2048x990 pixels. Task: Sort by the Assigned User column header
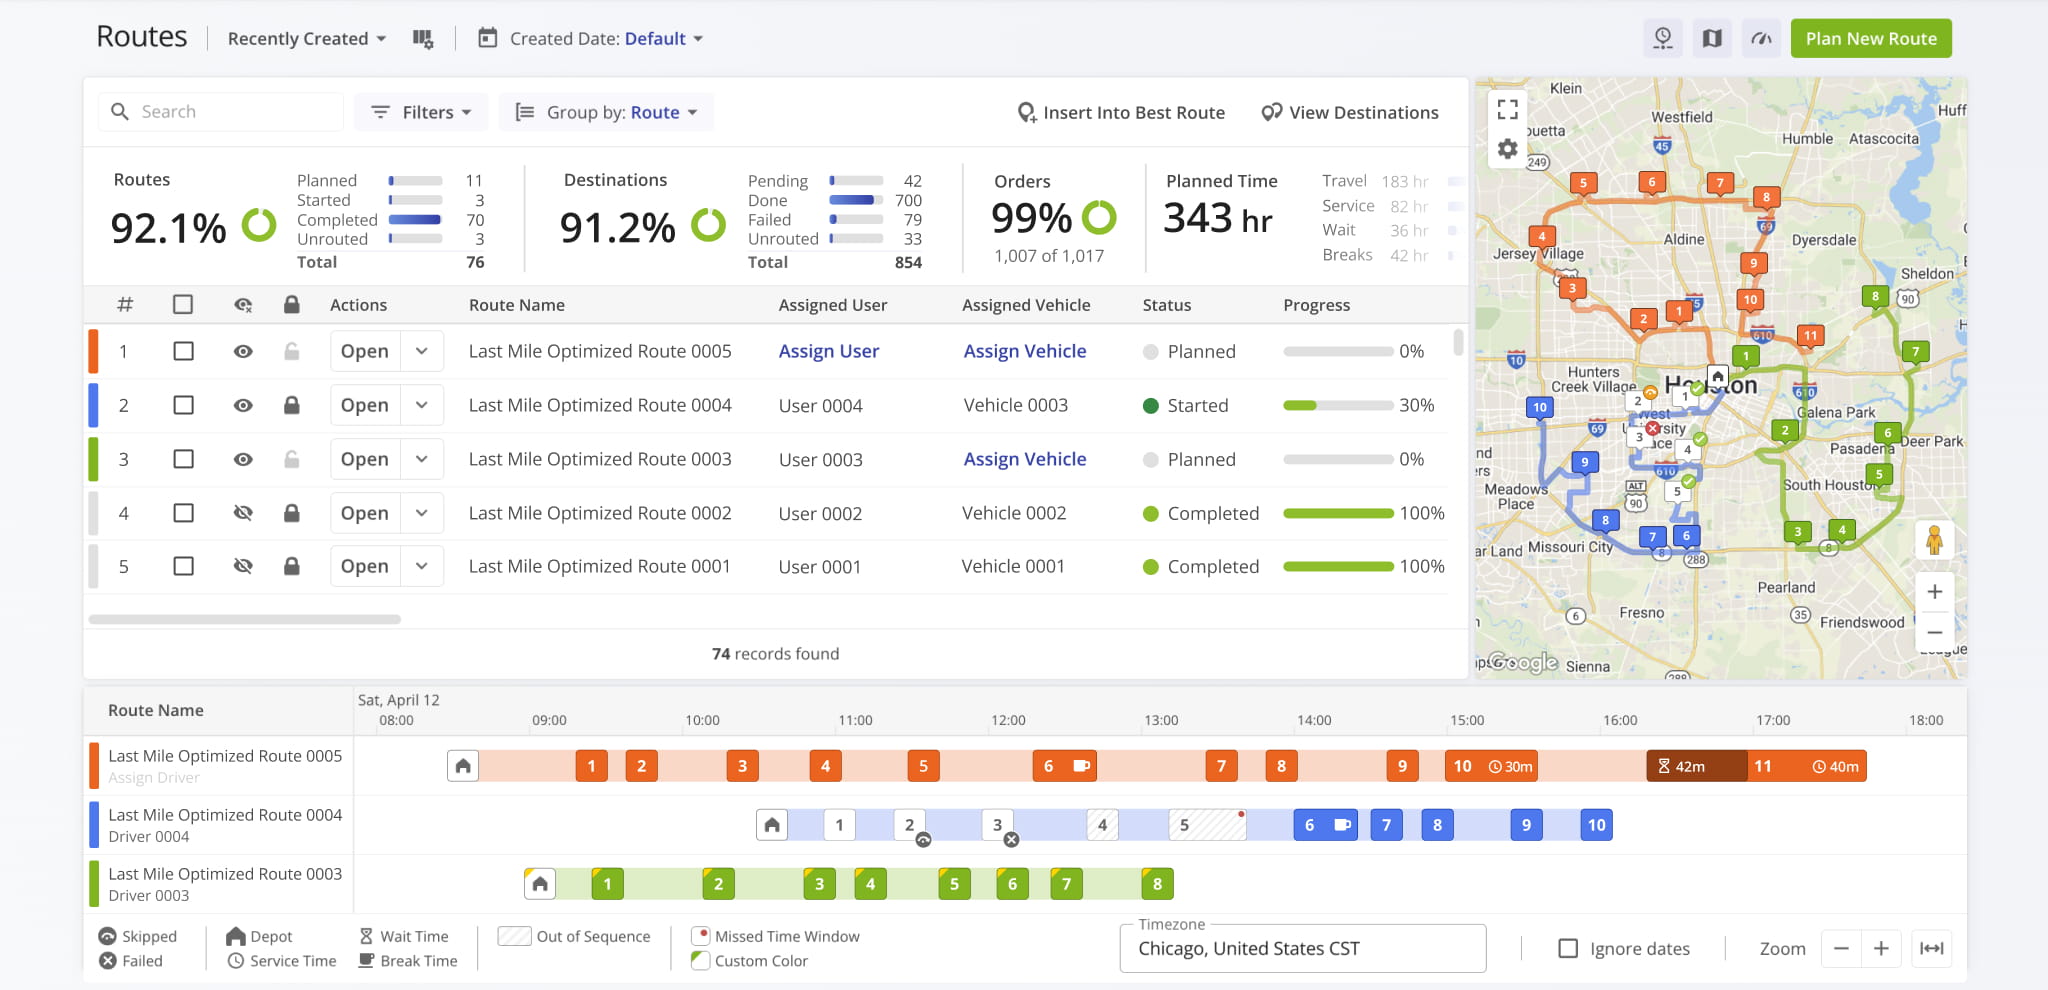point(832,305)
